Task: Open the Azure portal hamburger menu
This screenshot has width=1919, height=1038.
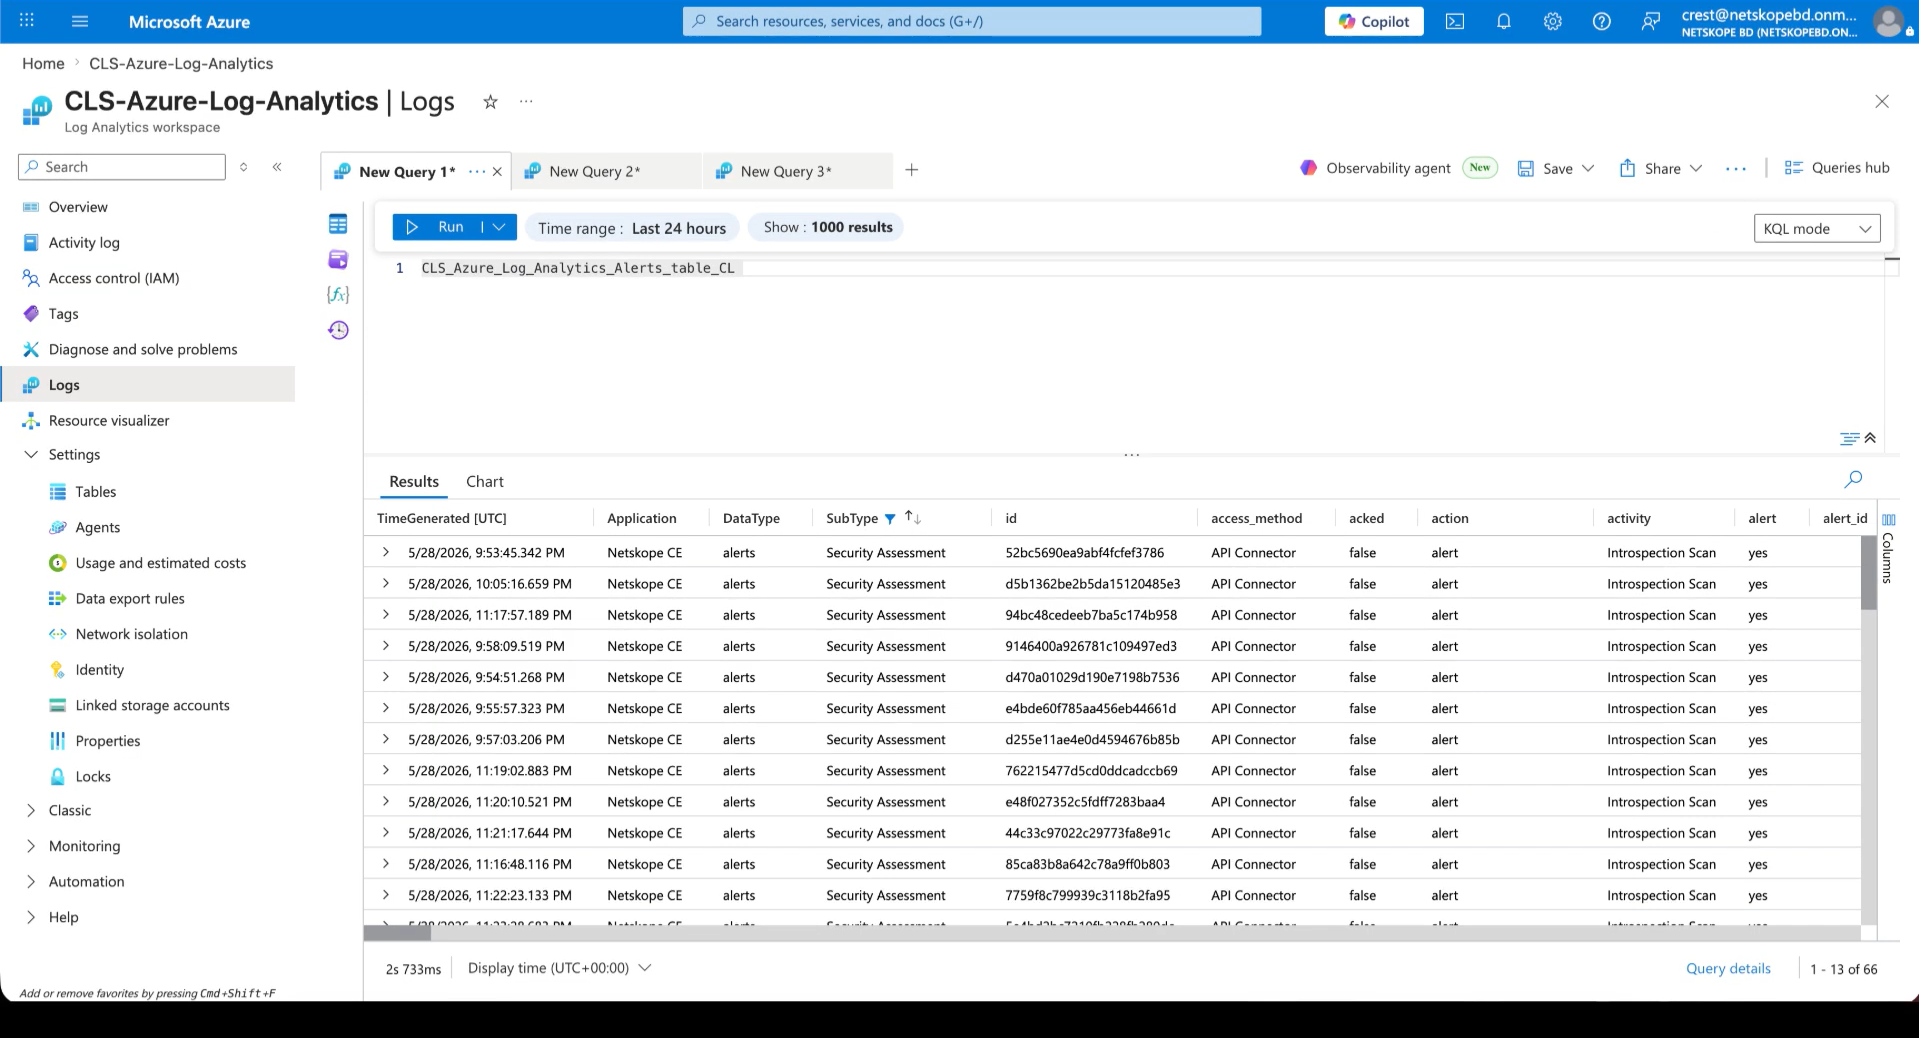Action: pos(81,21)
